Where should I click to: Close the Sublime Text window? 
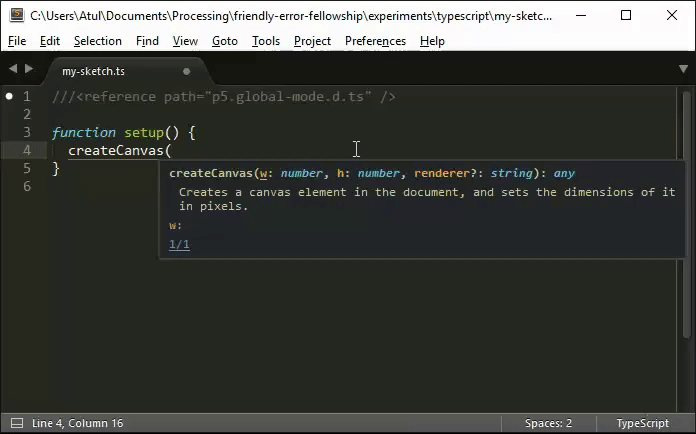tap(672, 16)
